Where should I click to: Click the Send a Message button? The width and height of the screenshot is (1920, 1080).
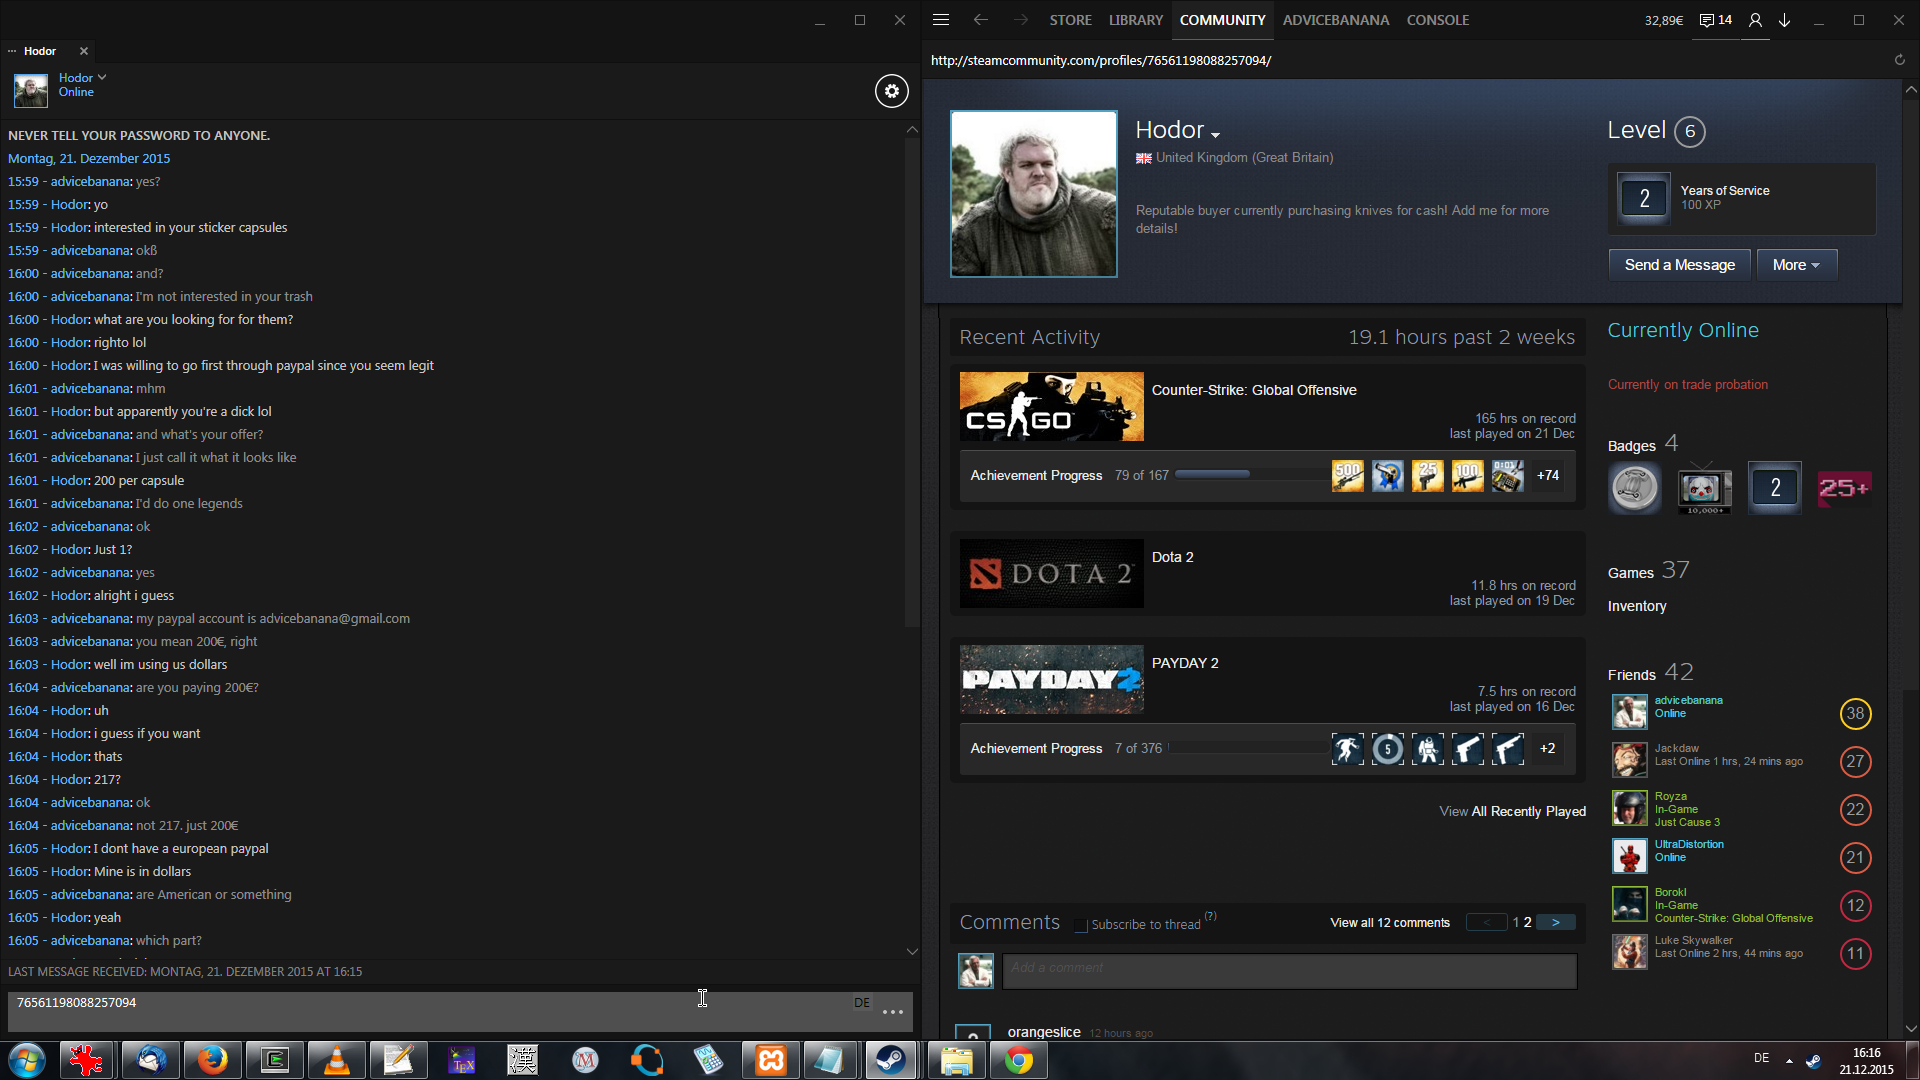1679,265
